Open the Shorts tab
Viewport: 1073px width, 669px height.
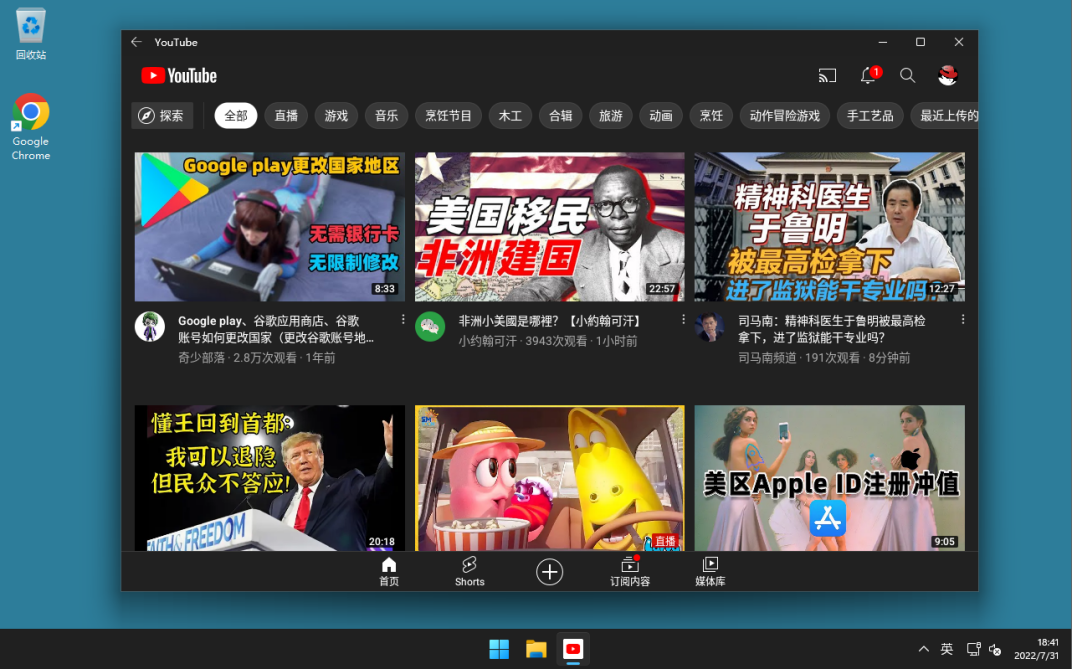[x=469, y=571]
